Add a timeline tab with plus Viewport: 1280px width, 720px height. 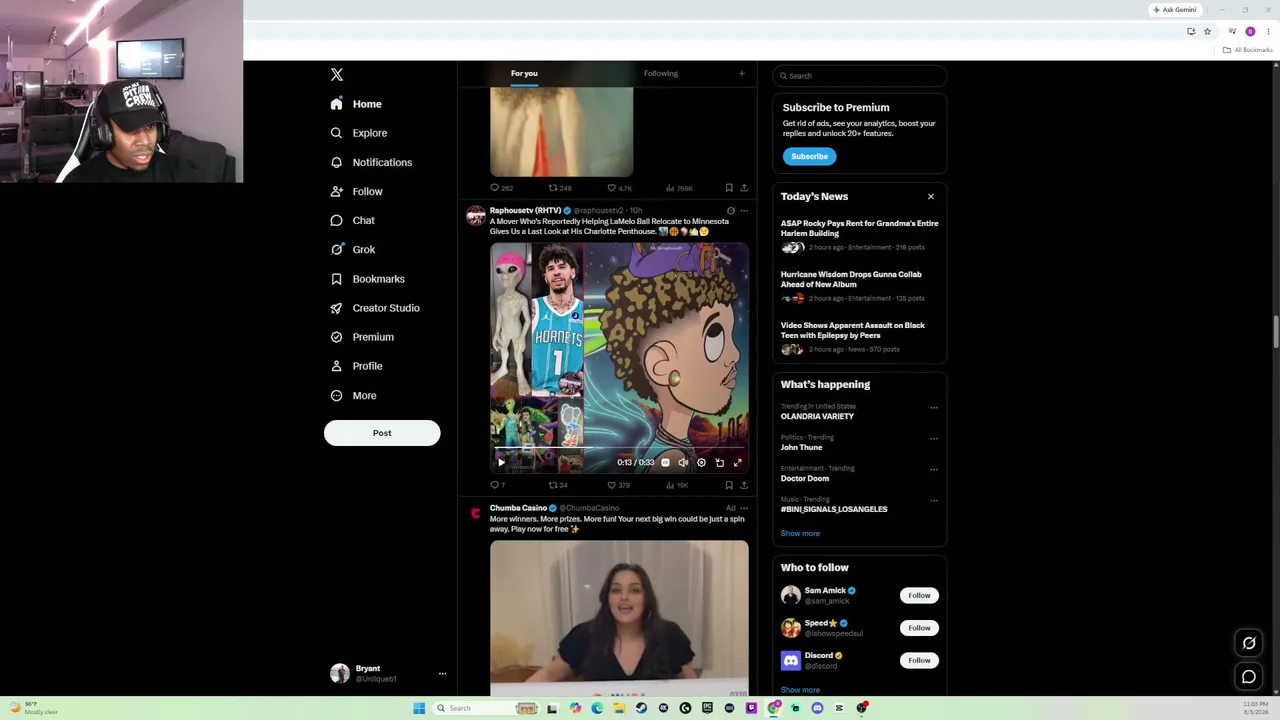(x=741, y=73)
